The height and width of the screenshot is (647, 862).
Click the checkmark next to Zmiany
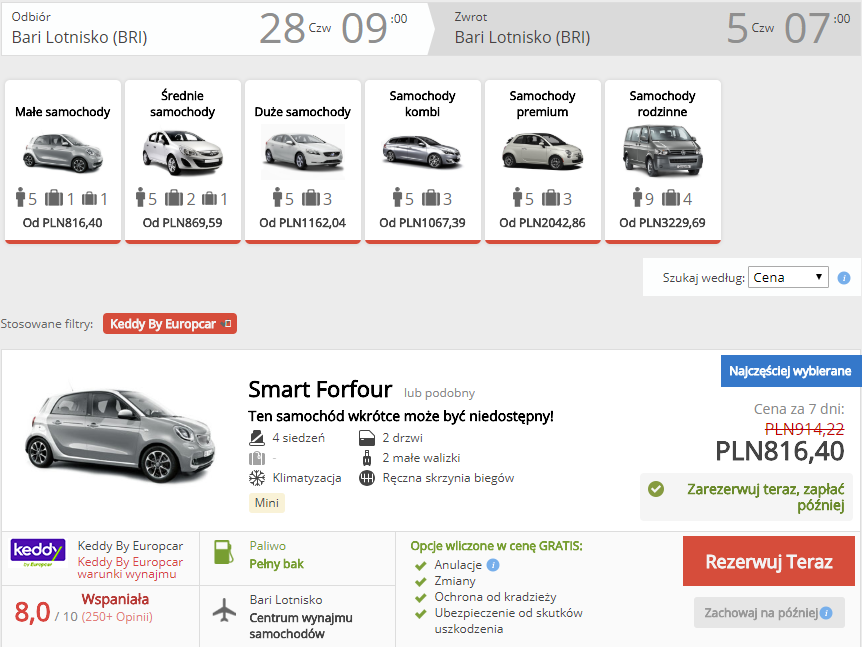pos(421,582)
